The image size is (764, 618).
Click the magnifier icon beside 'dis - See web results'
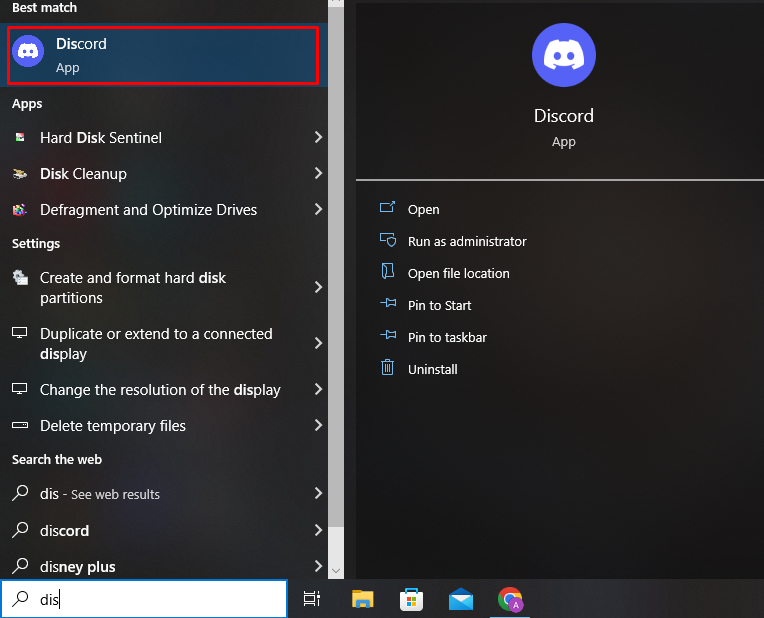point(20,493)
